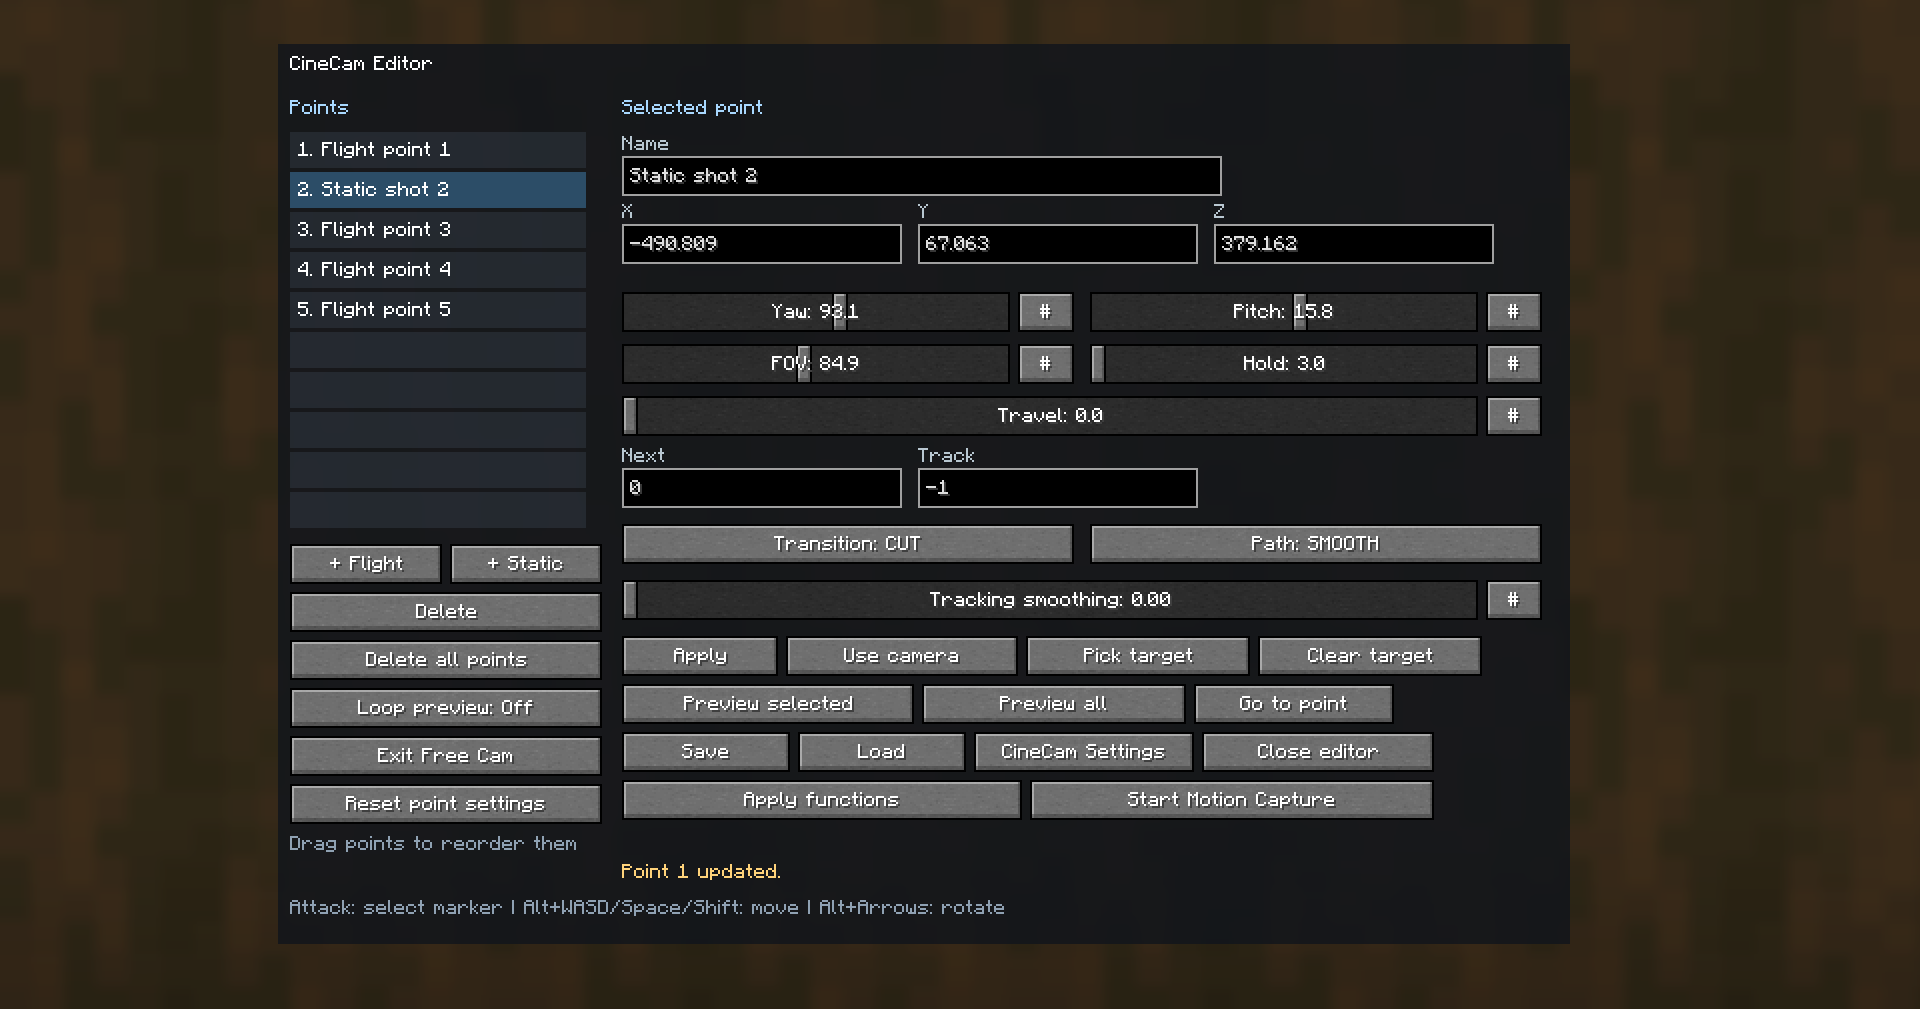Add a static point with + Static
The width and height of the screenshot is (1920, 1009).
pyautogui.click(x=525, y=564)
